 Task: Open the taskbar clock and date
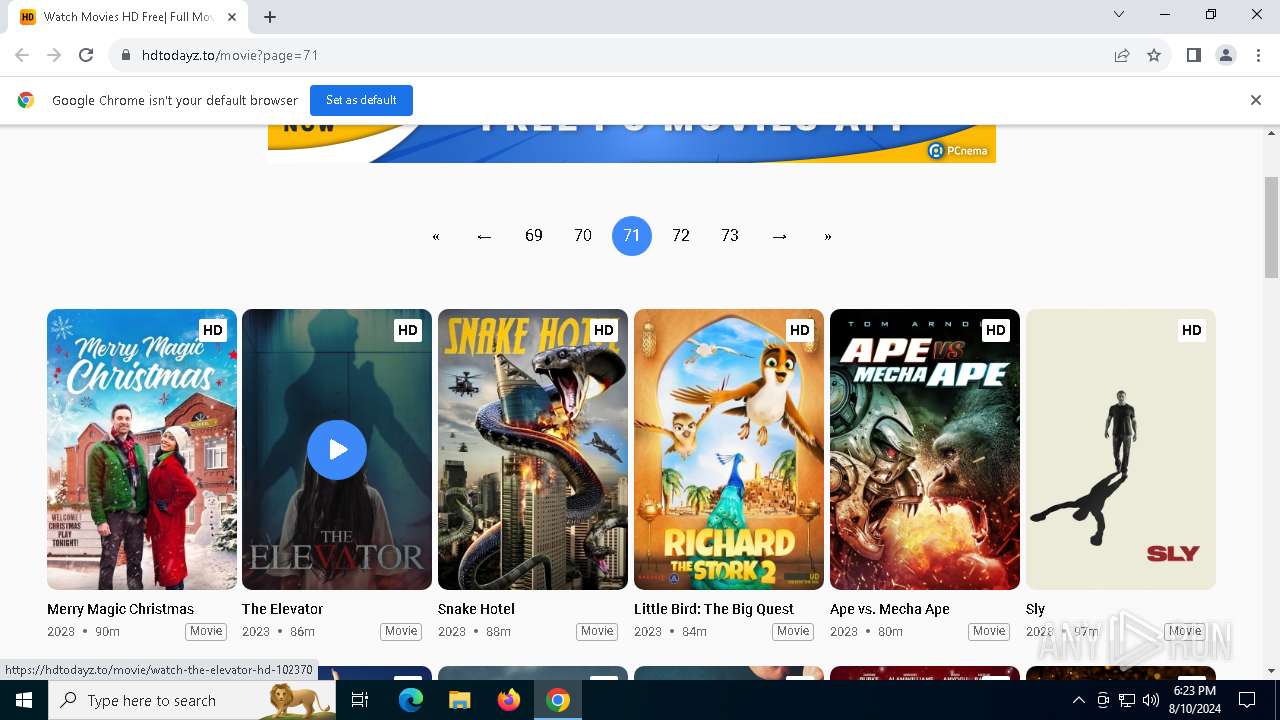1194,700
